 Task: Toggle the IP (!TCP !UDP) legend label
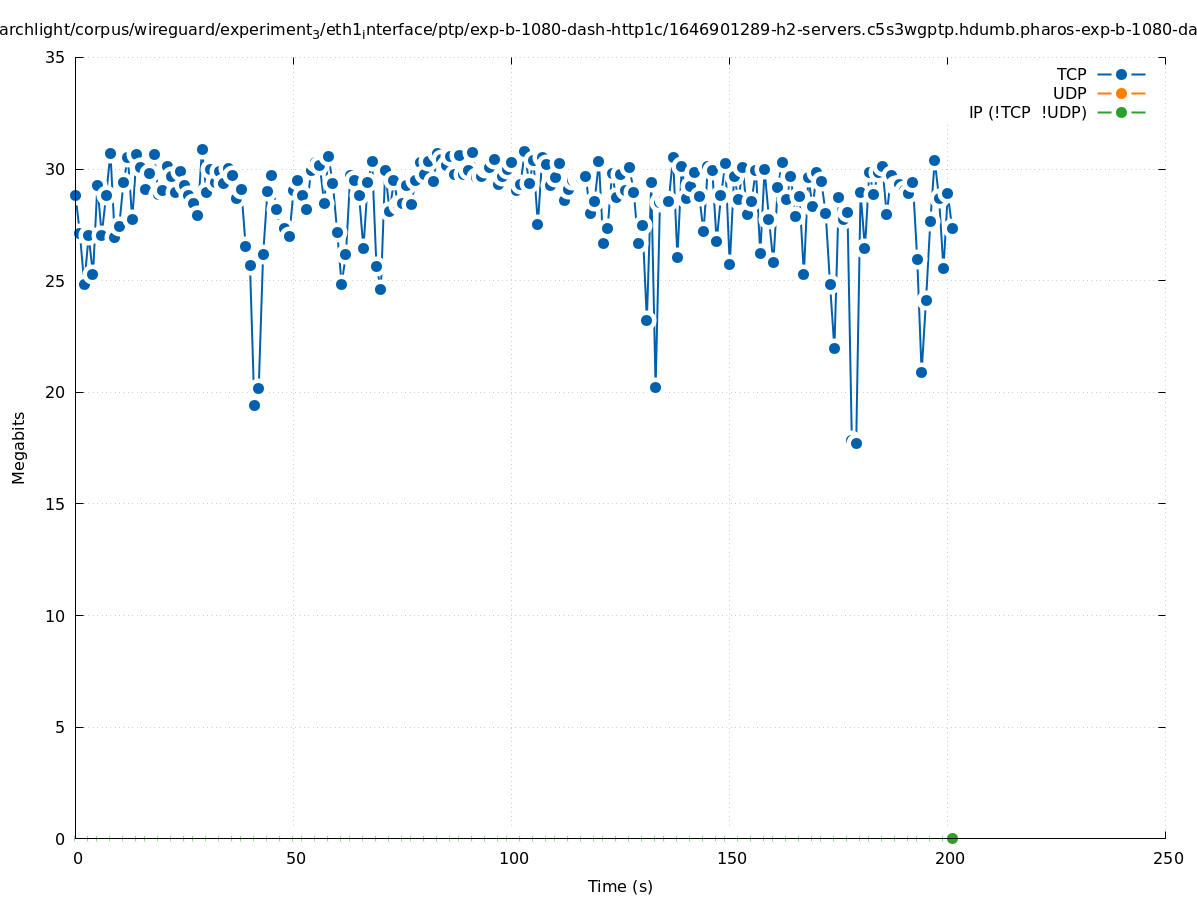1027,112
